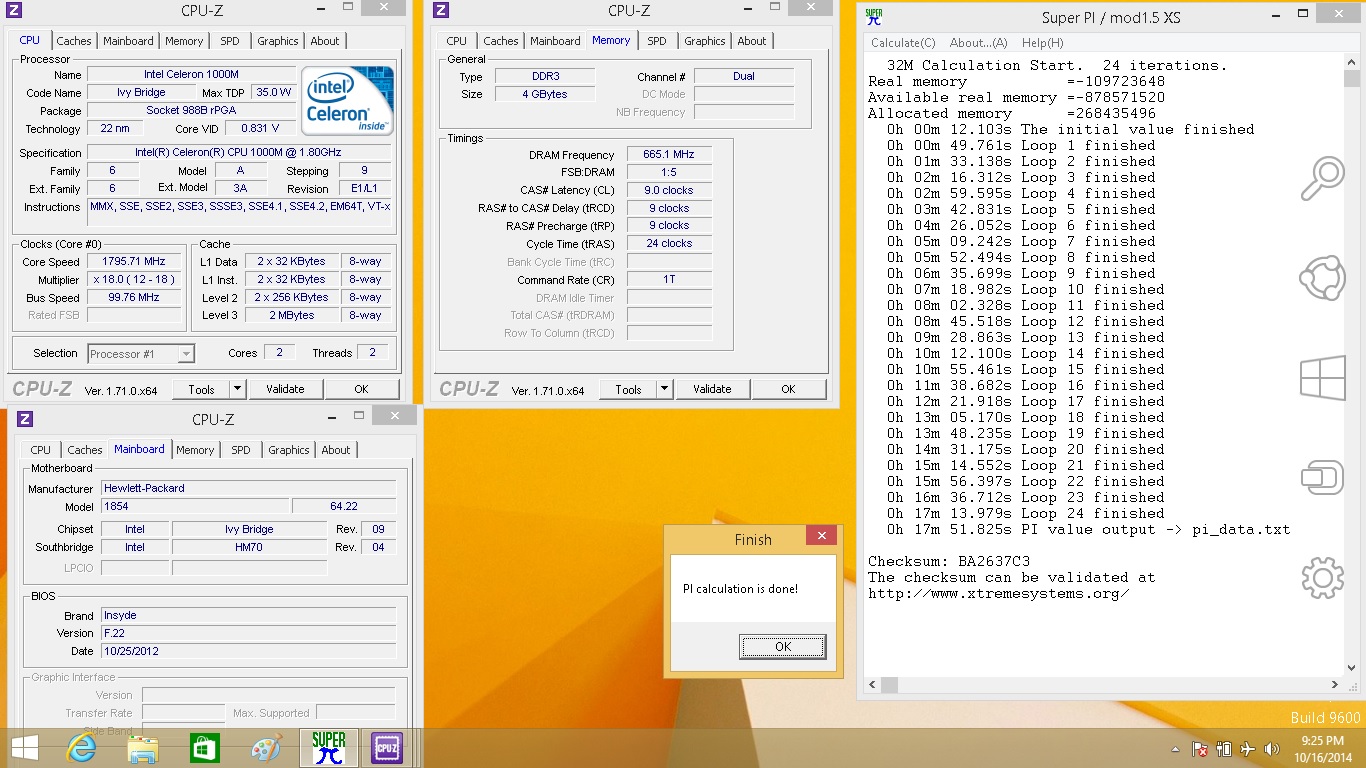Open About...(A) menu in Super PI
The height and width of the screenshot is (768, 1366).
click(978, 43)
